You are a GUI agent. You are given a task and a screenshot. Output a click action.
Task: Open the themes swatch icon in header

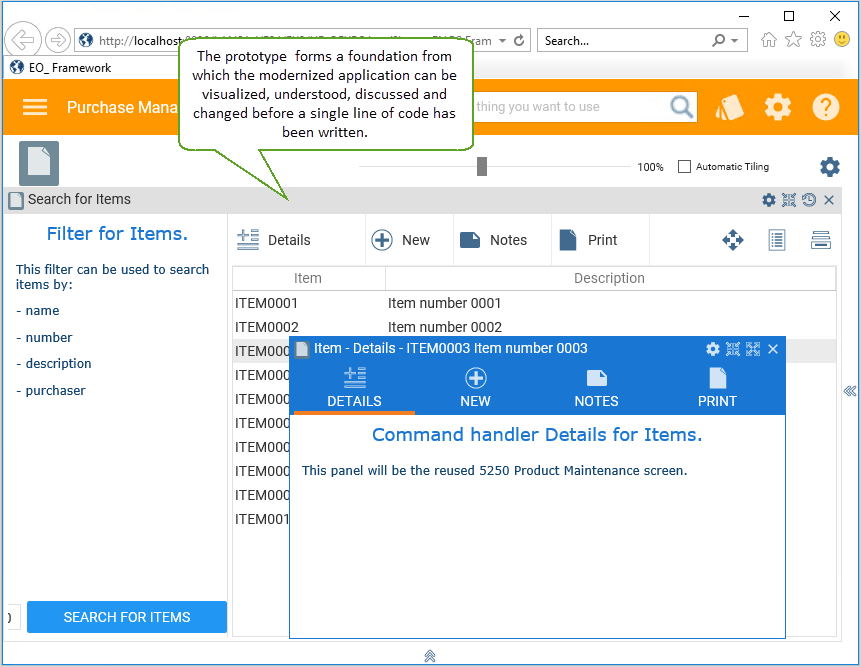(729, 107)
